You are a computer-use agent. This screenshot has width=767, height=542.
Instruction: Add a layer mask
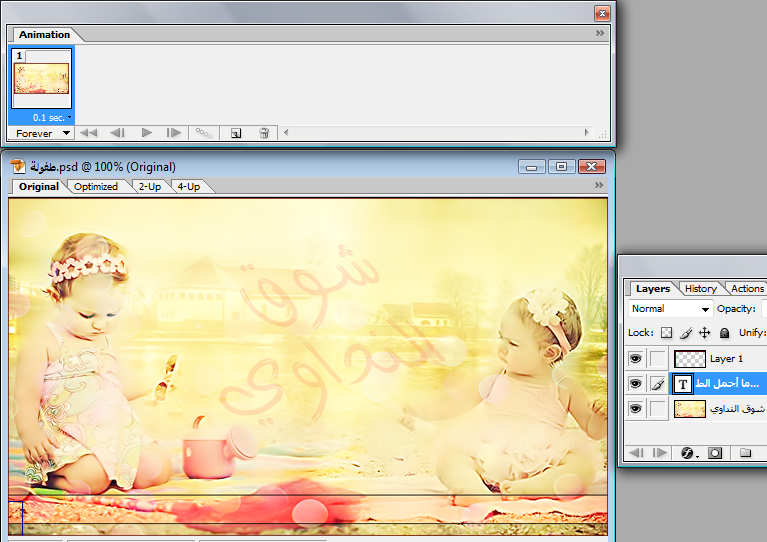click(x=715, y=453)
